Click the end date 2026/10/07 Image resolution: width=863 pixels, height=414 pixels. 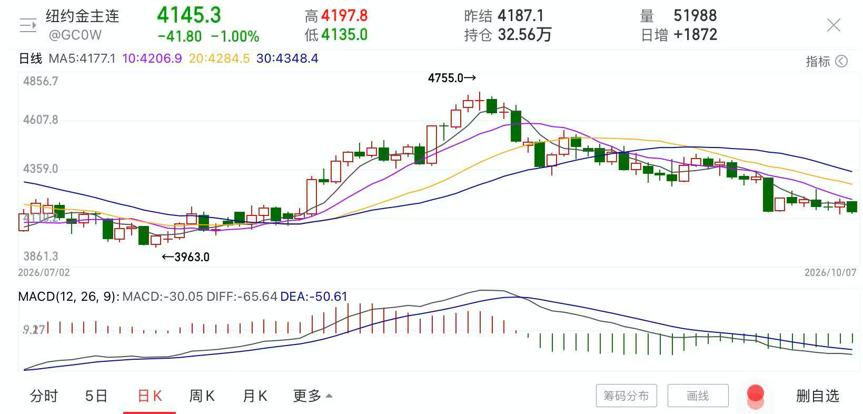pyautogui.click(x=830, y=273)
